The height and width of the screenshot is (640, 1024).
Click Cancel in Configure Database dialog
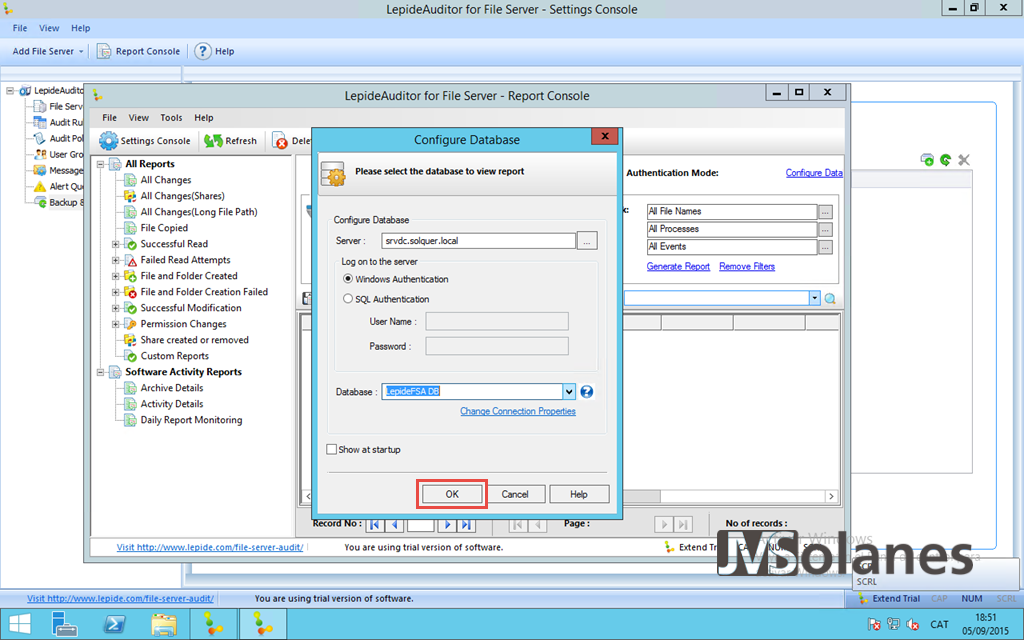pos(515,494)
